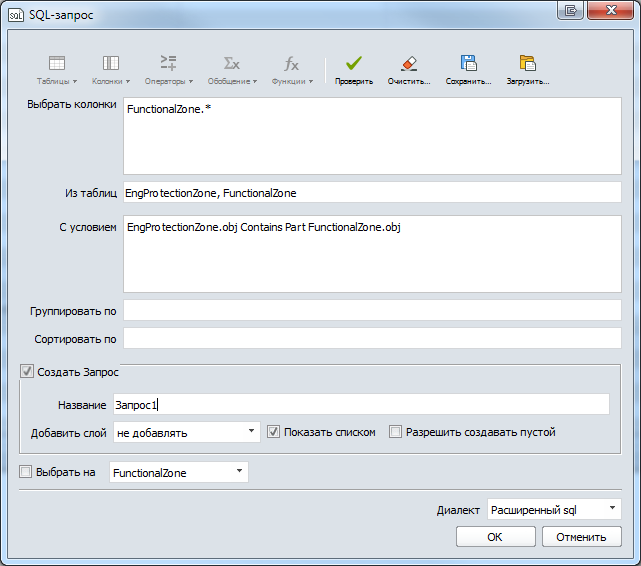This screenshot has height=566, width=641.
Task: Click the Очистить eraser icon
Action: click(408, 64)
